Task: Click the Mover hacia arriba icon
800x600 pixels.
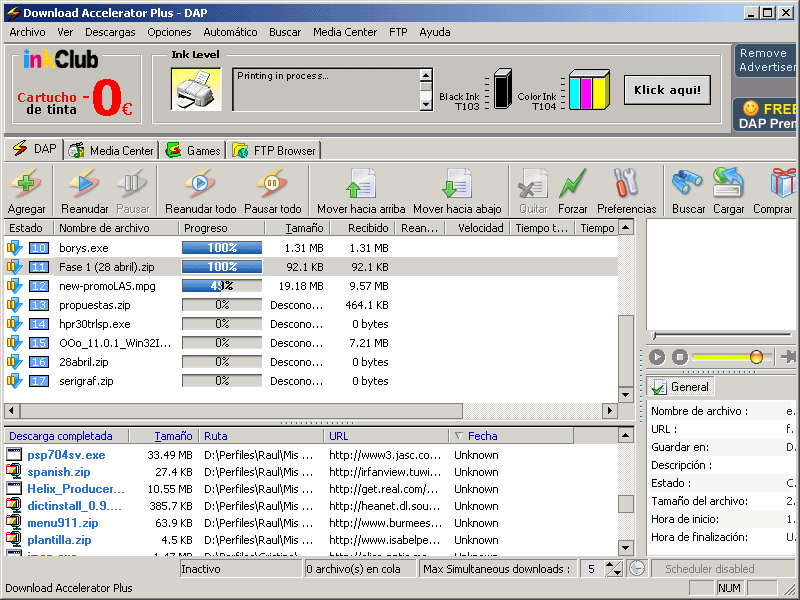Action: click(x=360, y=185)
